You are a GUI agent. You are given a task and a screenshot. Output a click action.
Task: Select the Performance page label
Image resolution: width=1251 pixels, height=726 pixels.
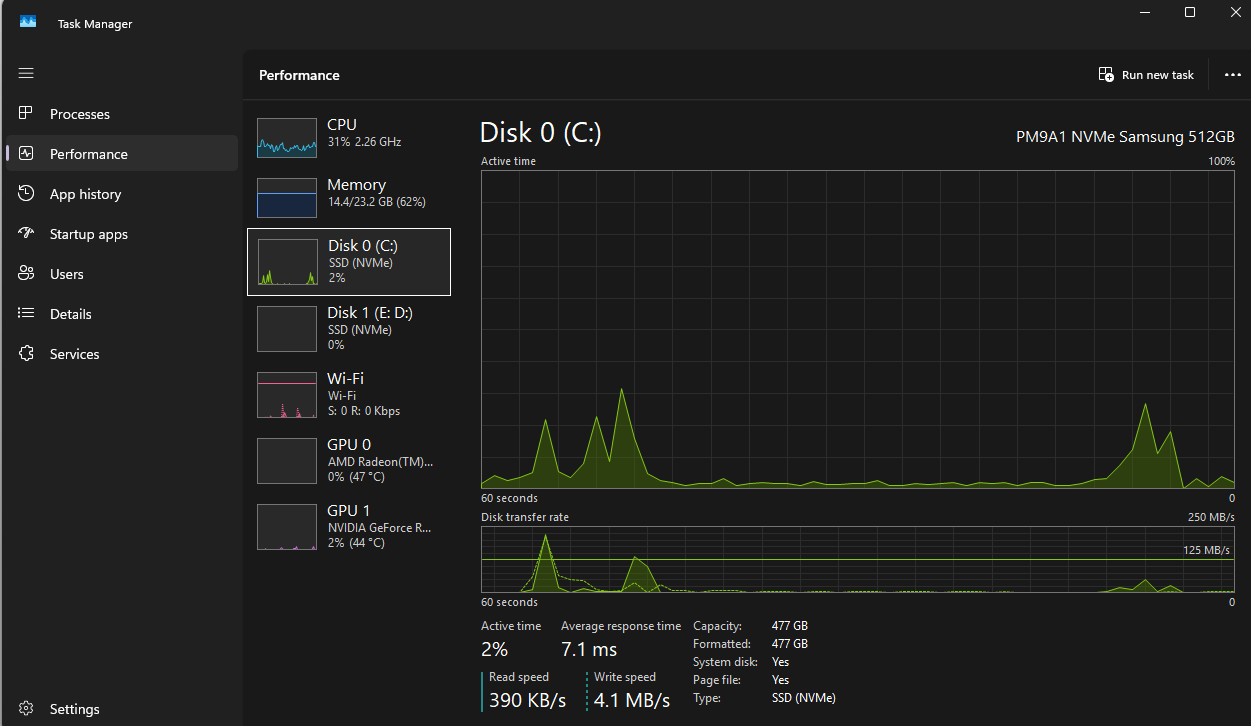(x=89, y=154)
